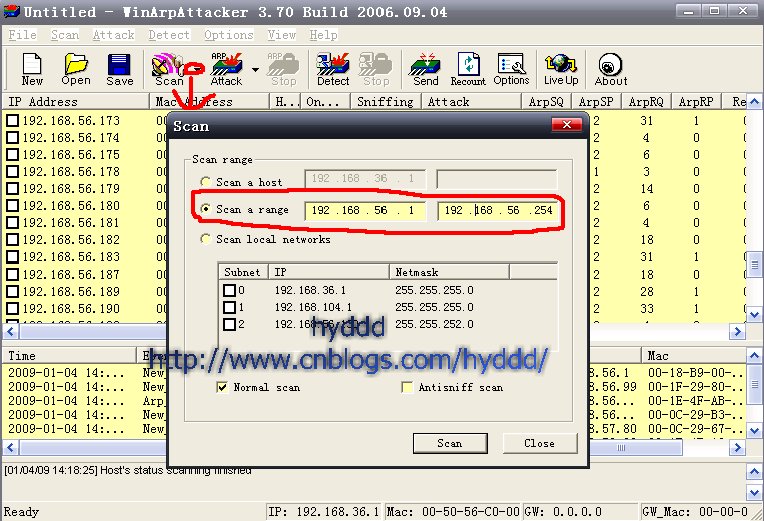This screenshot has width=764, height=521.
Task: Tick the checkbox for host 192.168.56.180
Action: pyautogui.click(x=13, y=206)
